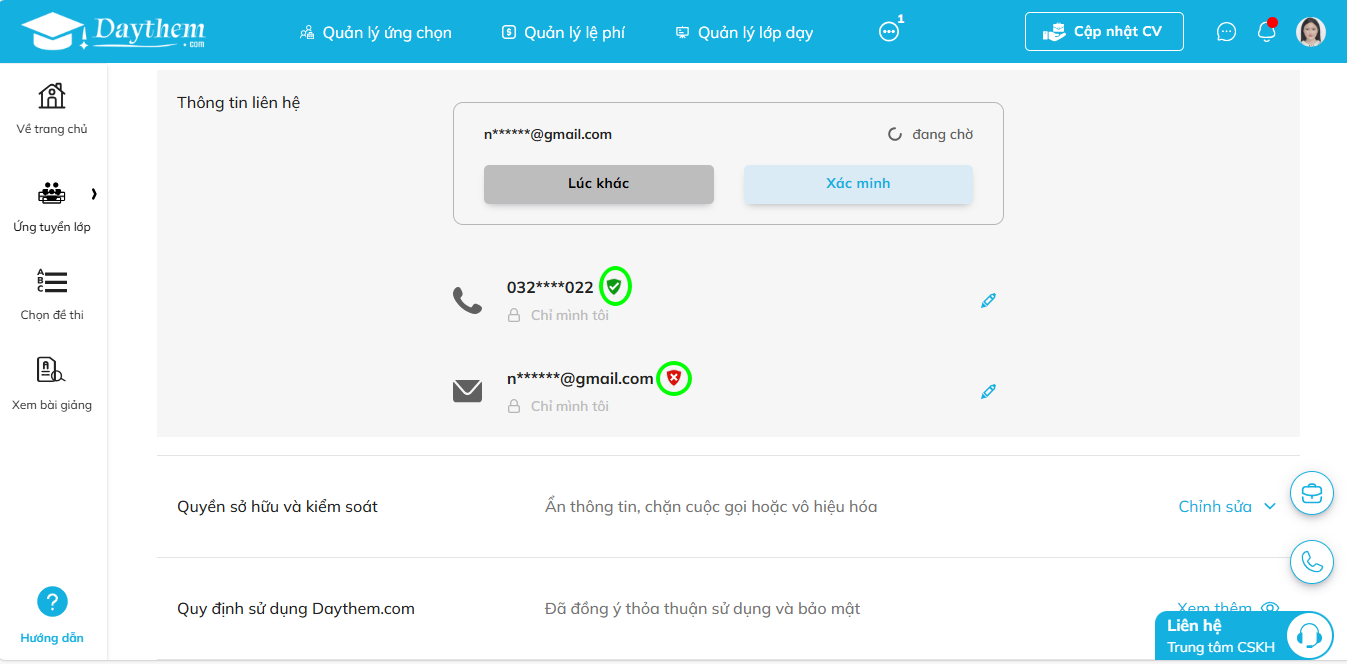This screenshot has height=664, width=1347.
Task: Edit the email address with pencil icon
Action: pos(988,391)
